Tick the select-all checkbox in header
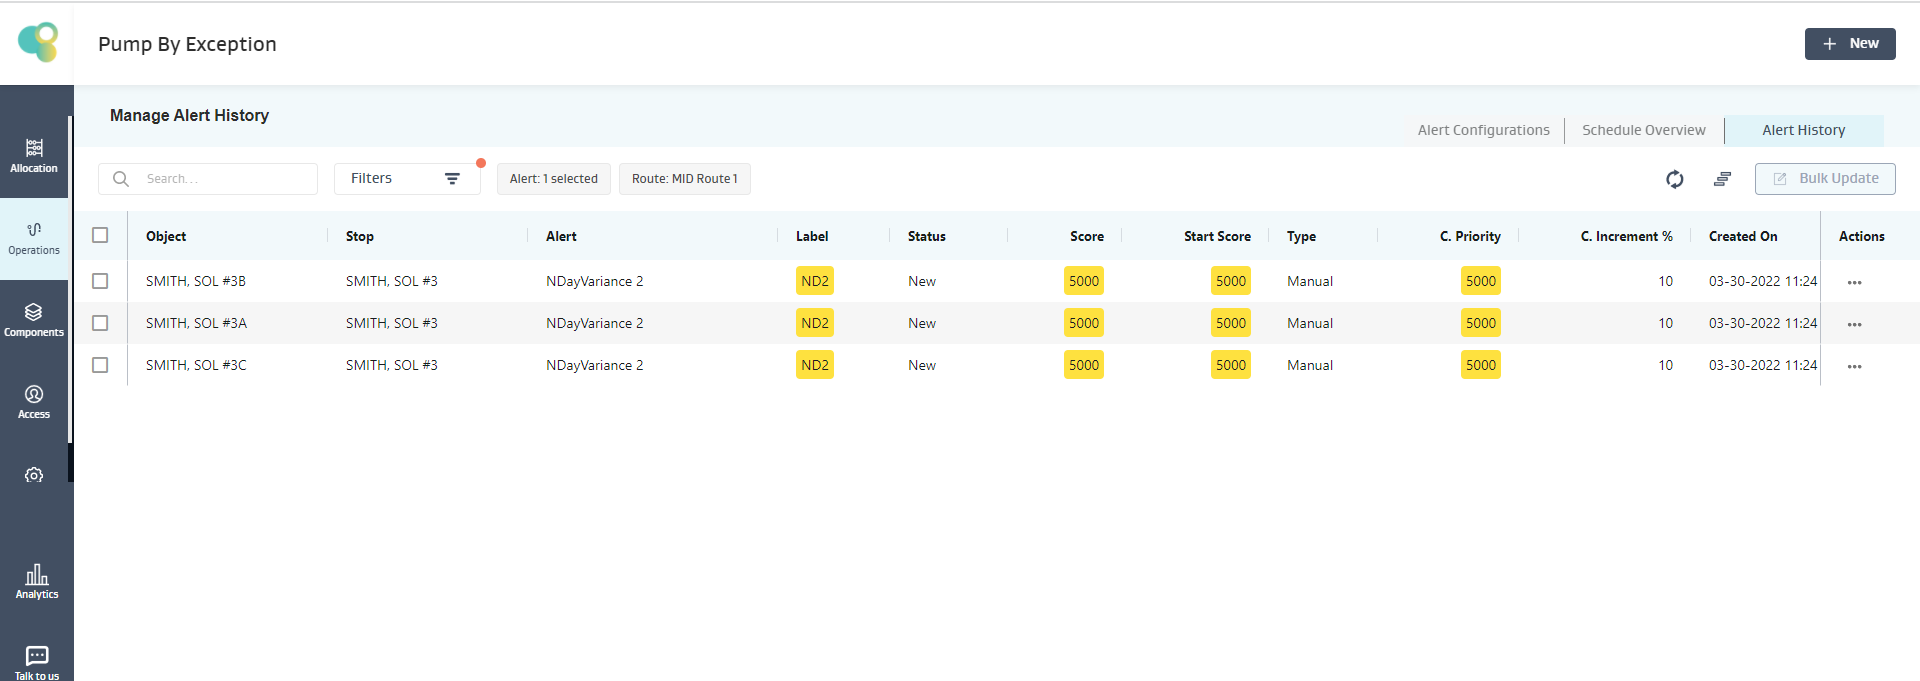Image resolution: width=1920 pixels, height=681 pixels. pos(100,235)
